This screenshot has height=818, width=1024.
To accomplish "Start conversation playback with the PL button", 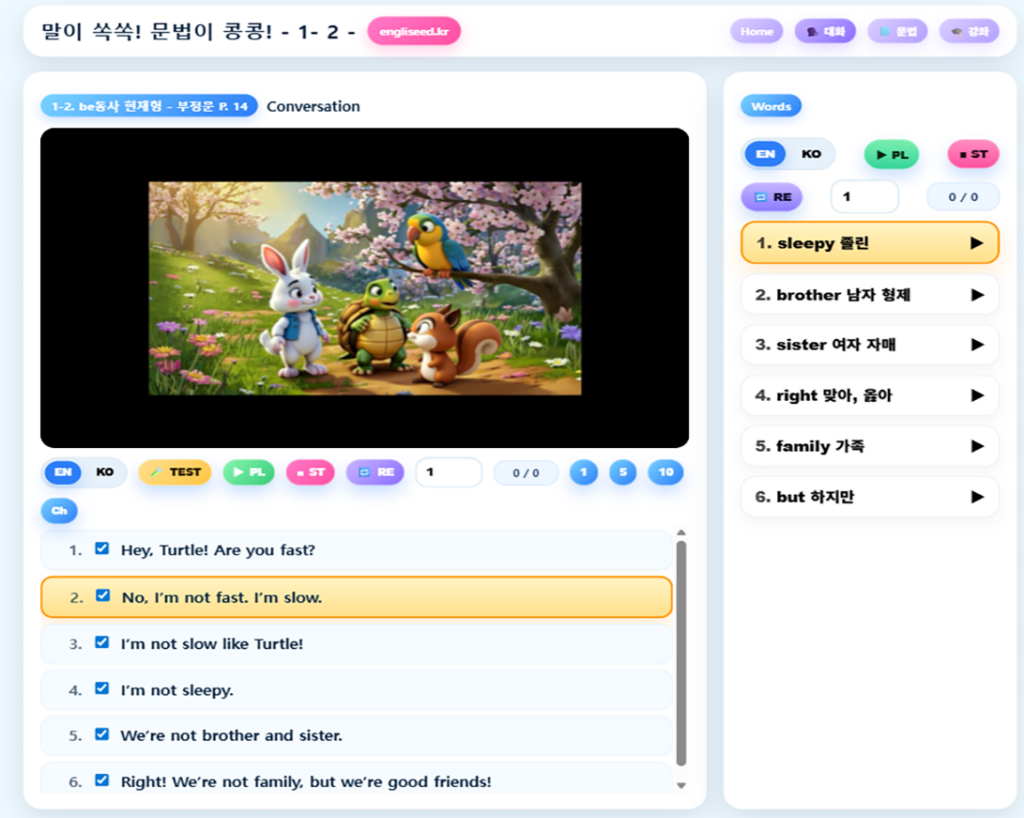I will point(248,472).
